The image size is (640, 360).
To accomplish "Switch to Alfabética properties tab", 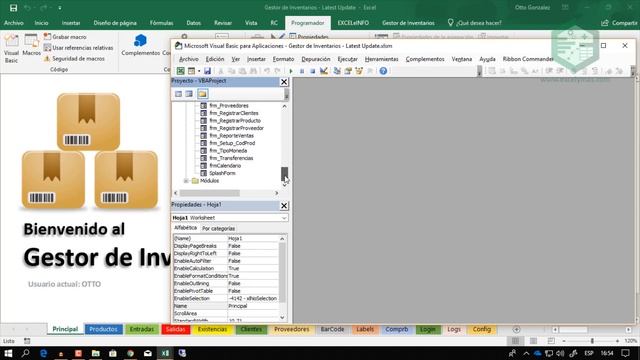I will [185, 228].
